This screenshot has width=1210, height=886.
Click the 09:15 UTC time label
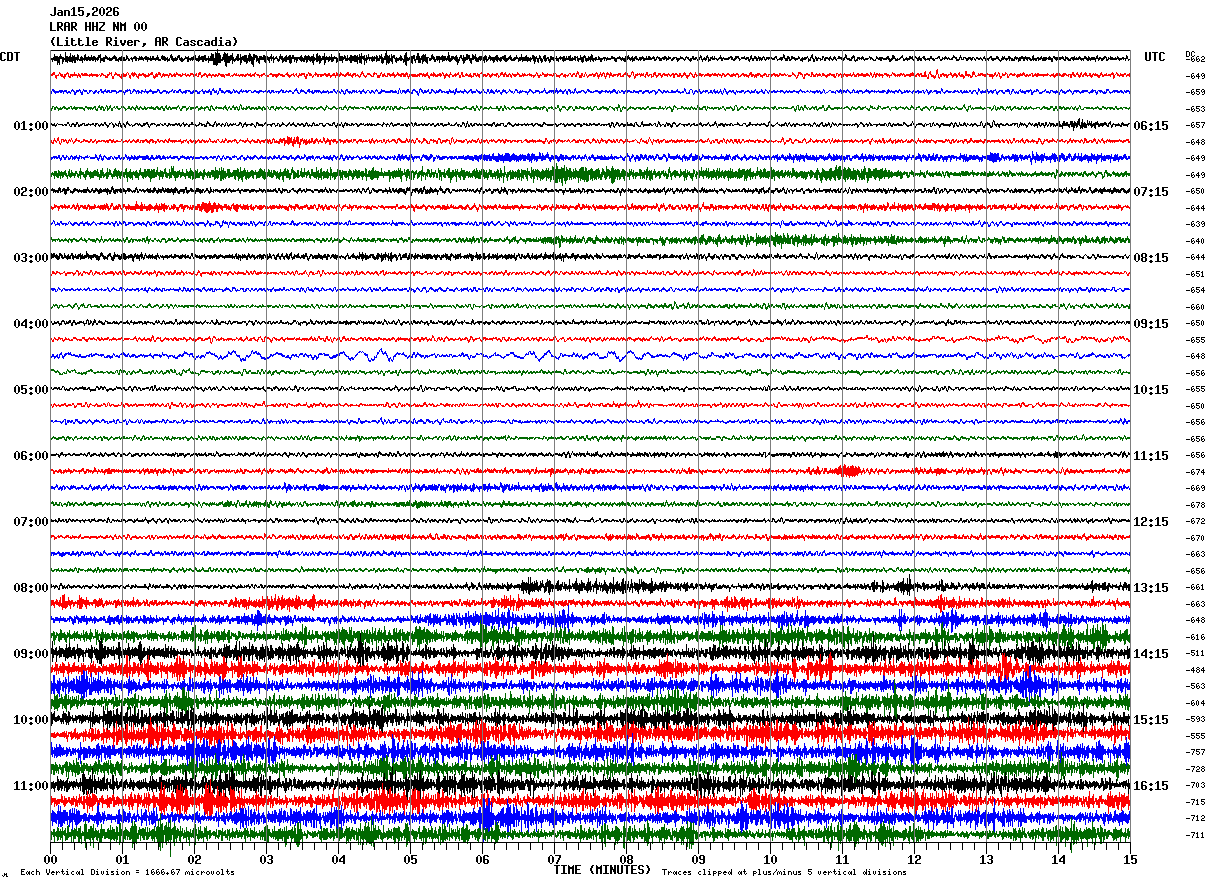tap(1151, 324)
